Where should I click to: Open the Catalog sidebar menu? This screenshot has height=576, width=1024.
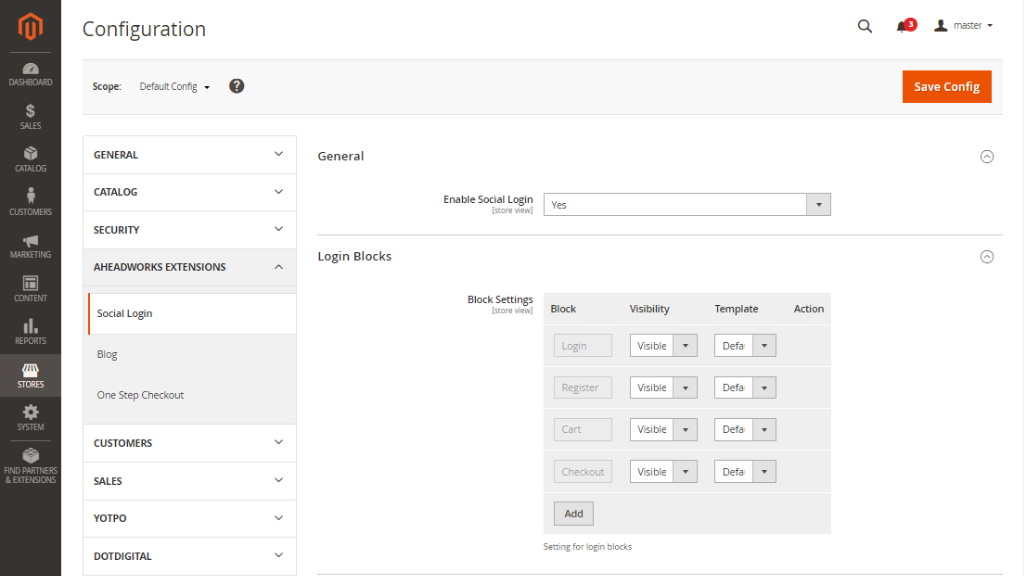(30, 160)
